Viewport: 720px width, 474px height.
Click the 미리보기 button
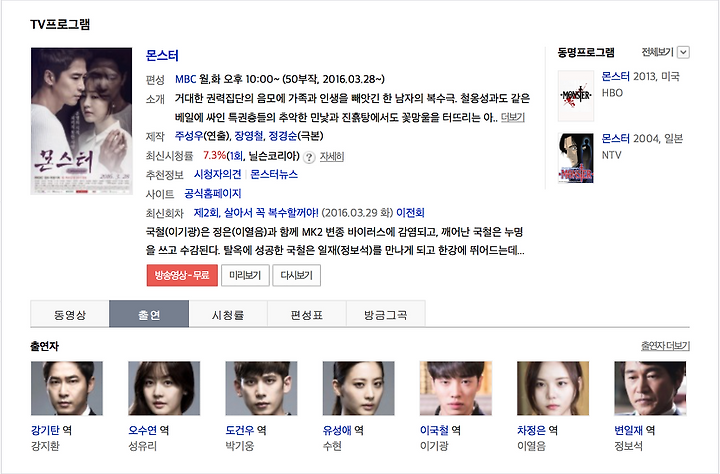tap(245, 276)
